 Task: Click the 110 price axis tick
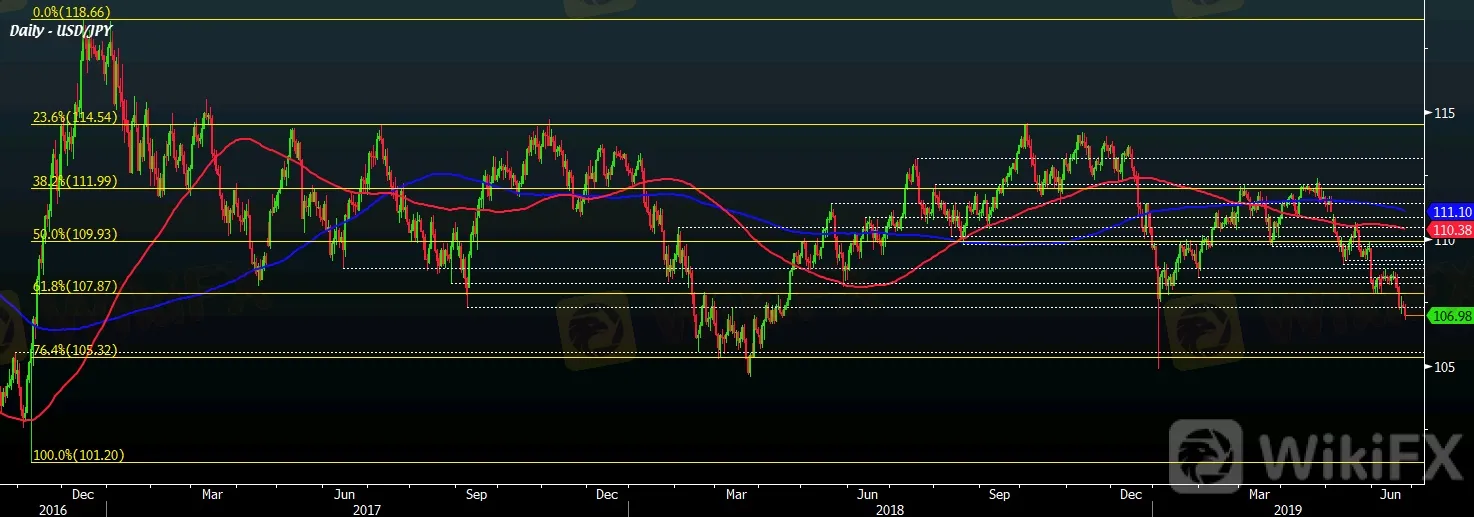[1443, 241]
